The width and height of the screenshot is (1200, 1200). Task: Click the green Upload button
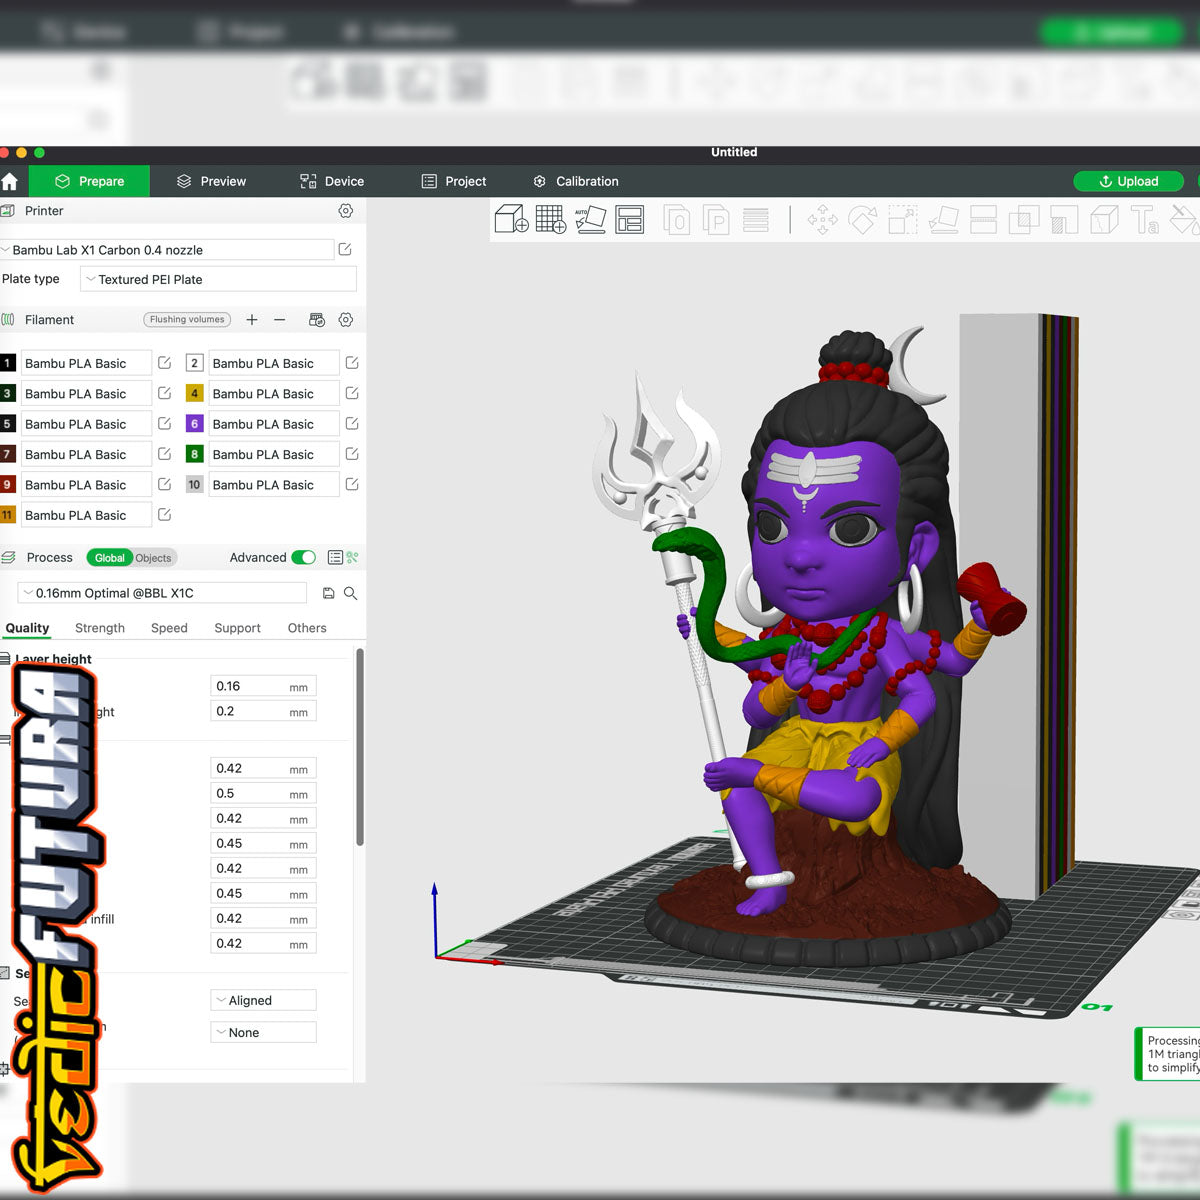click(1128, 181)
